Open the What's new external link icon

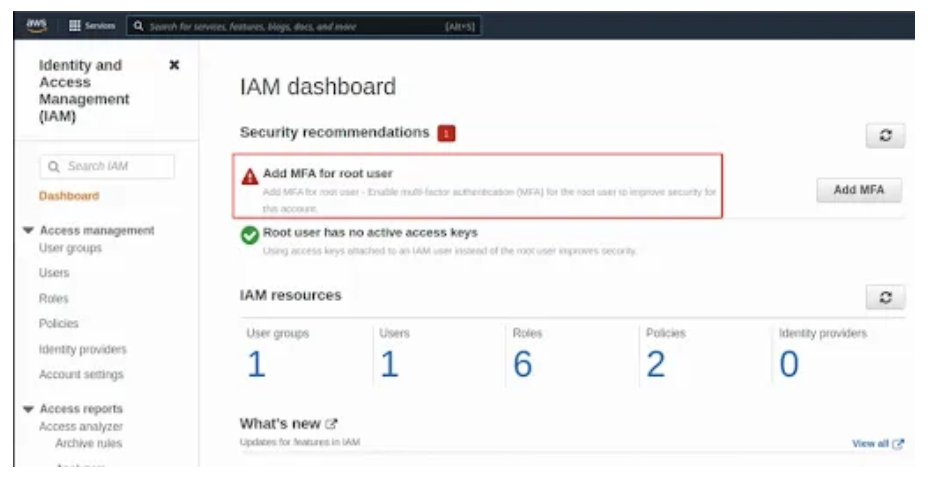click(331, 424)
